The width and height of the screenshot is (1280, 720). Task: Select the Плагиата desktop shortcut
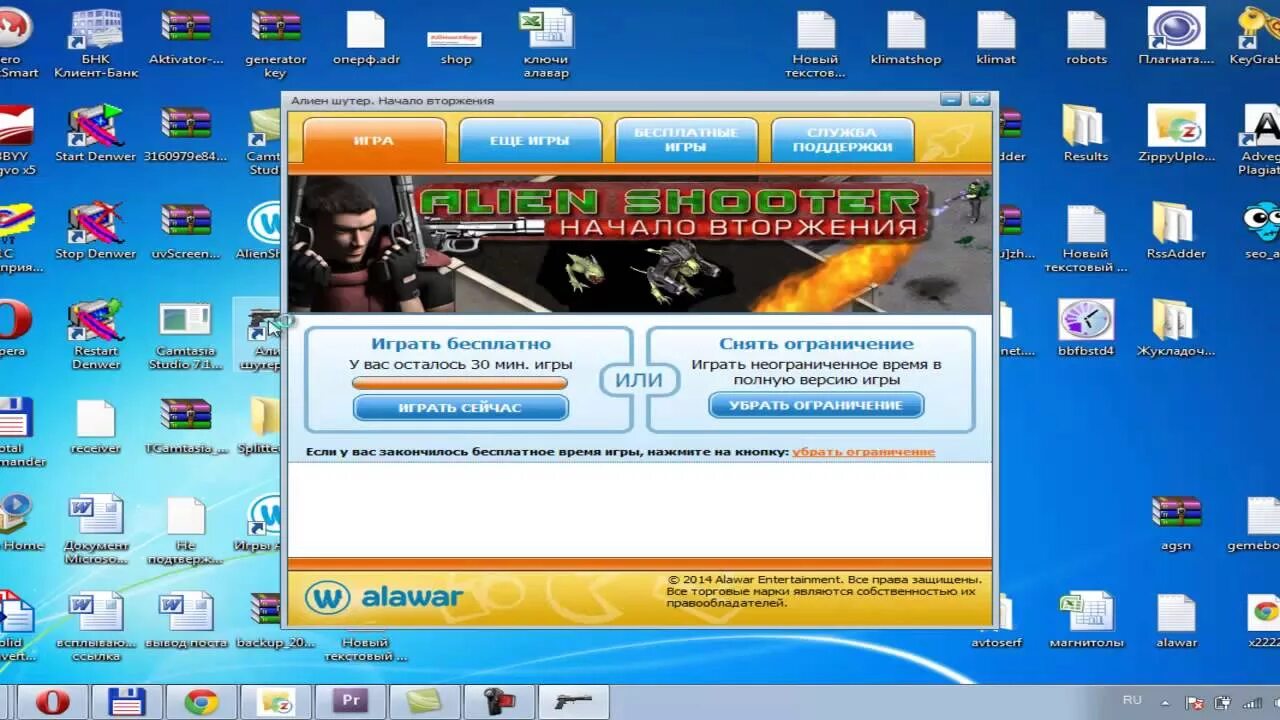point(1176,38)
